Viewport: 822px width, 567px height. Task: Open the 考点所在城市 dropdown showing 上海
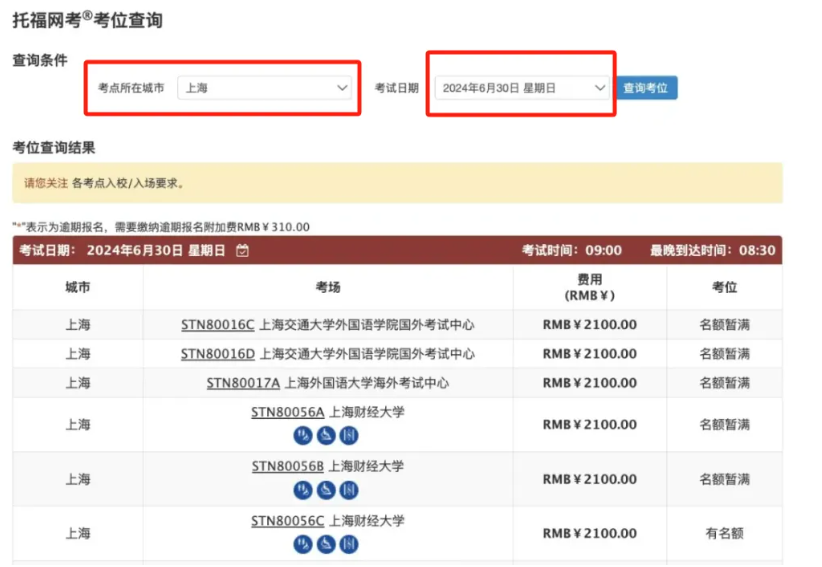[x=265, y=88]
